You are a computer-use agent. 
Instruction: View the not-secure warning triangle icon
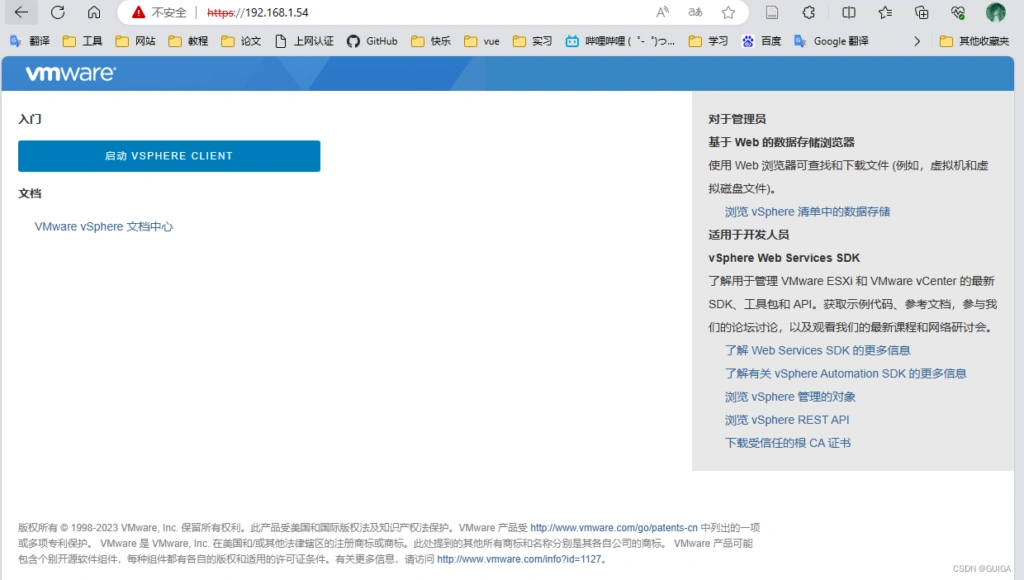pos(138,12)
